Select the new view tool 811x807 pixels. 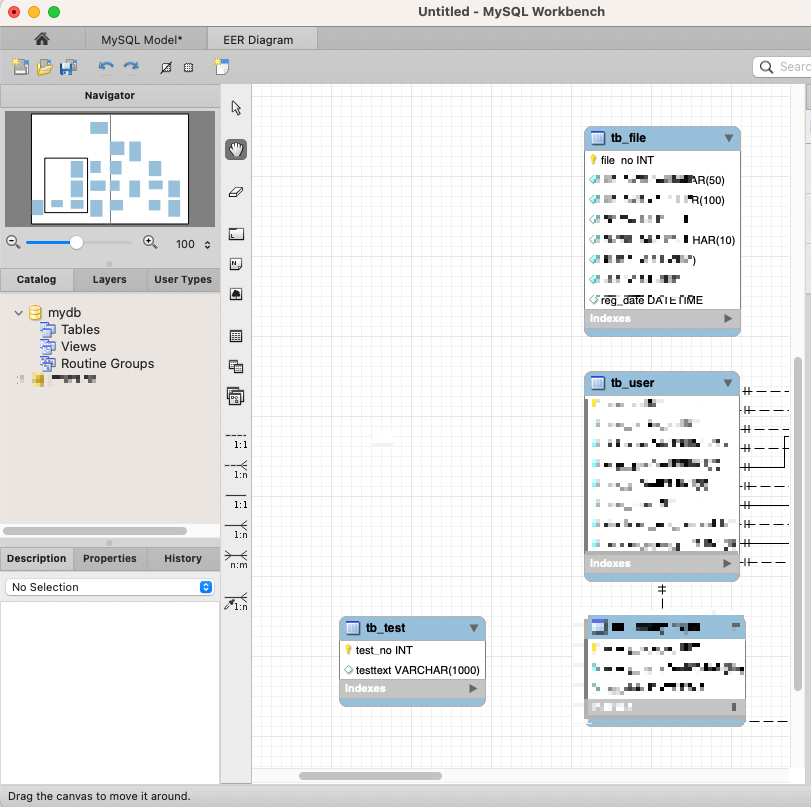[236, 367]
